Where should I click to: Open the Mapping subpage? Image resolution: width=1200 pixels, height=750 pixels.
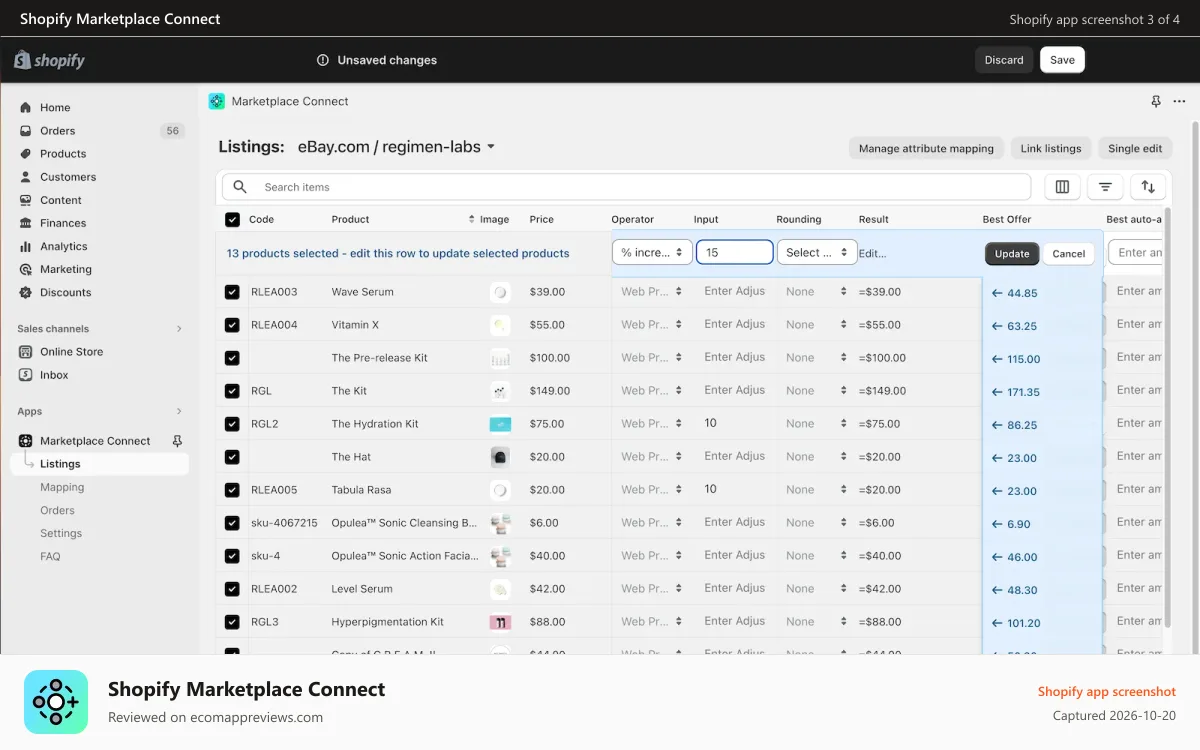pos(62,487)
